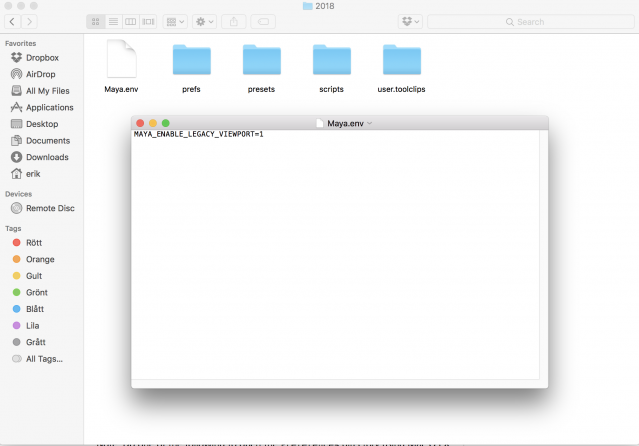
Task: Go forward with Finder's forward arrow
Action: coord(29,22)
